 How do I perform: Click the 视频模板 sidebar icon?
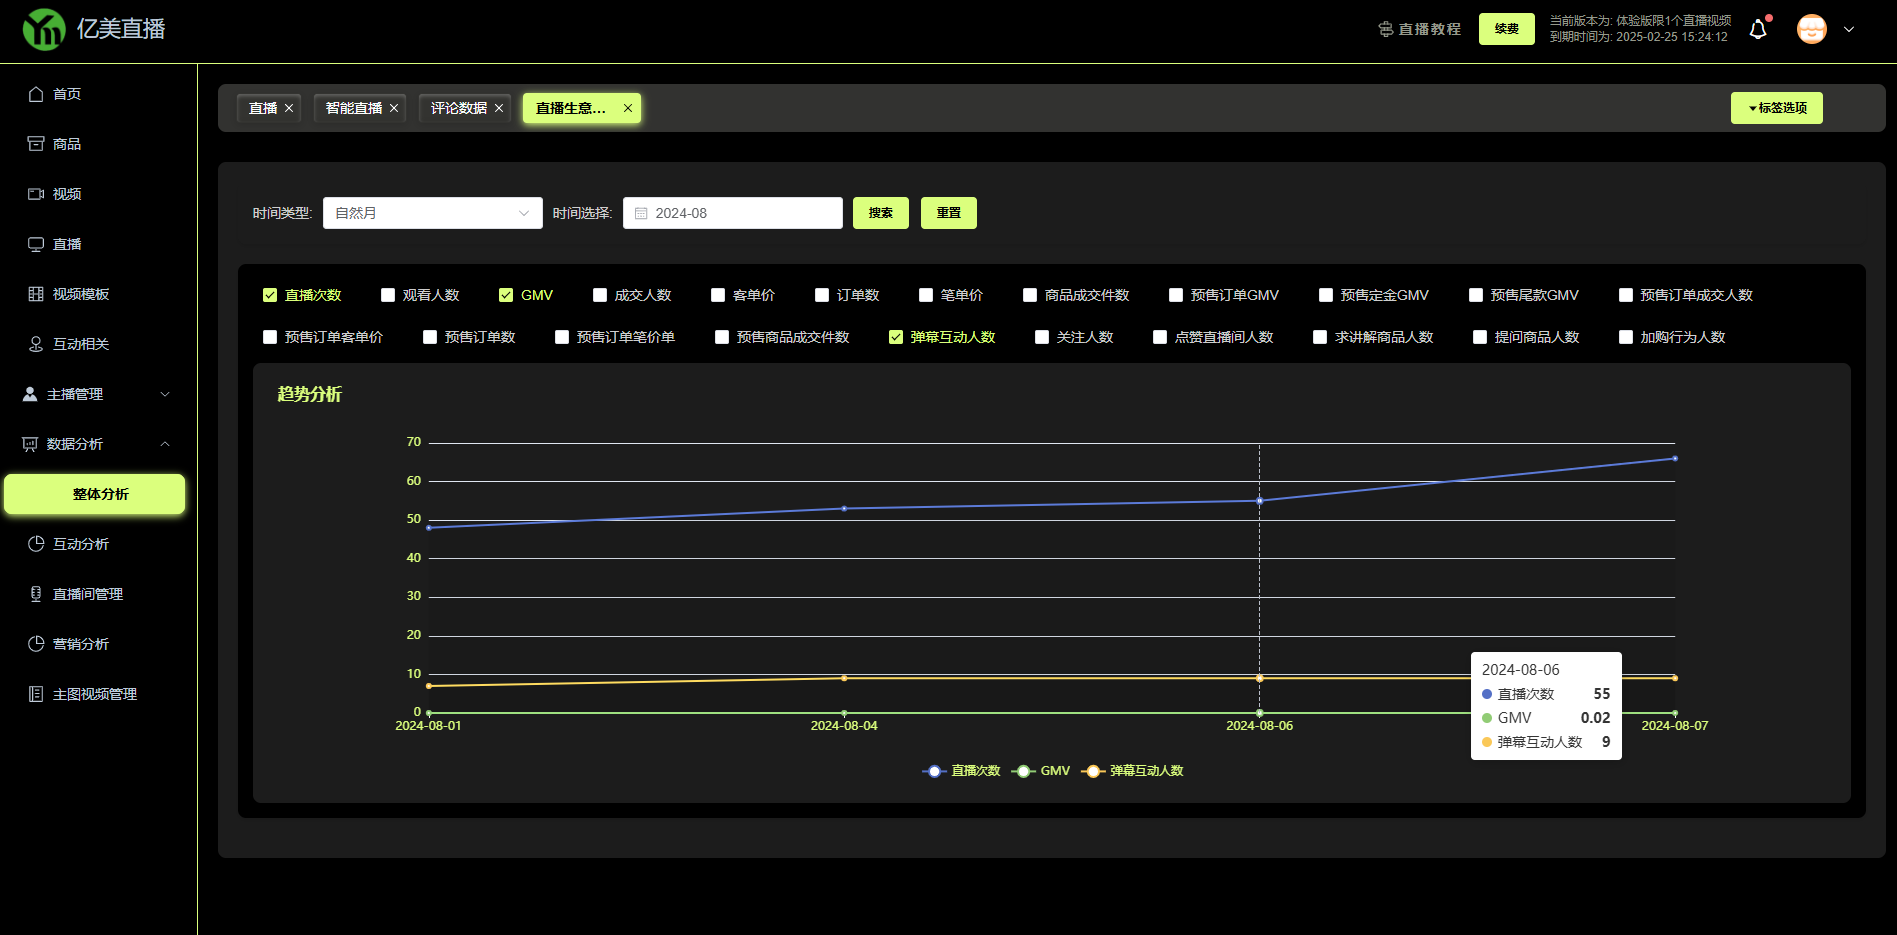click(36, 294)
